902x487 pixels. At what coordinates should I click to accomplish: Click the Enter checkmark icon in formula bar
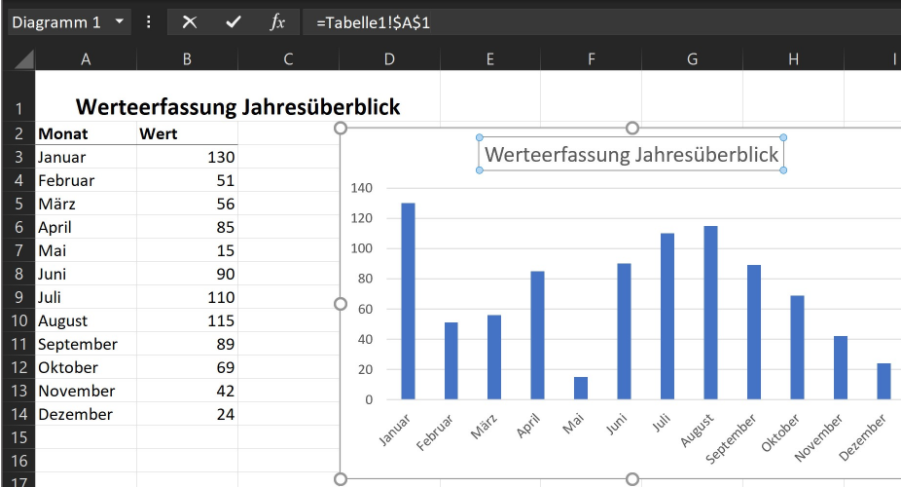click(x=233, y=21)
